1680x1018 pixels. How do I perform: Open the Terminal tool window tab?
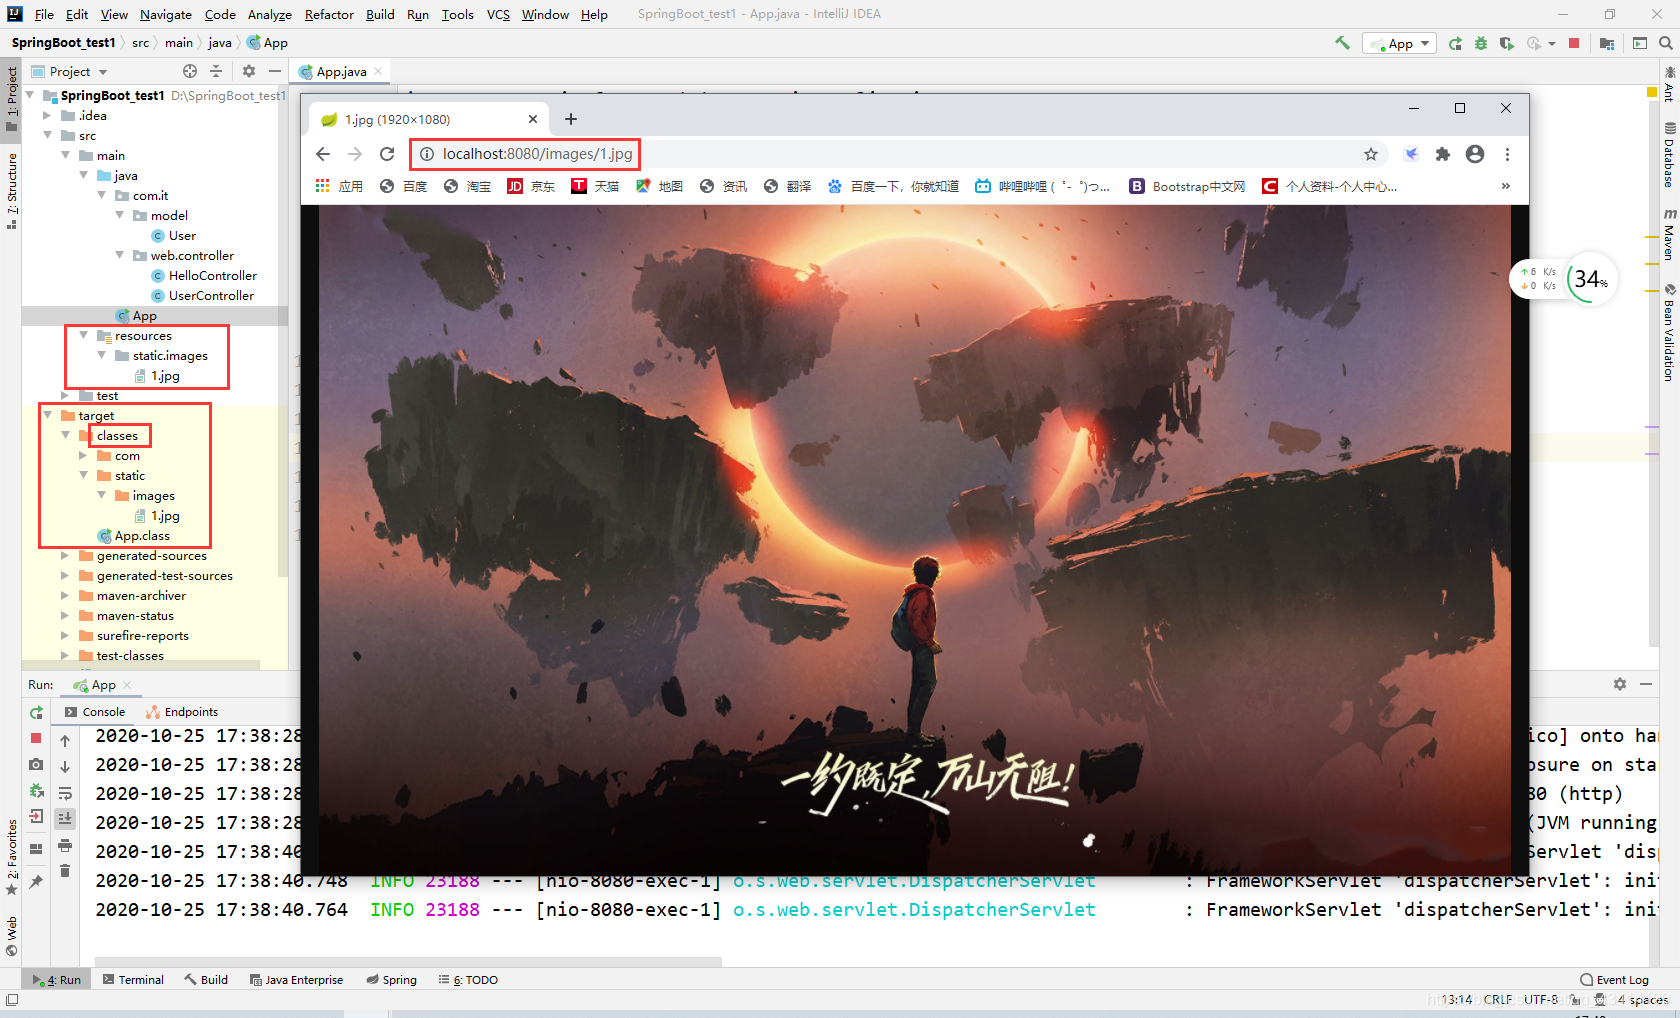[x=133, y=980]
